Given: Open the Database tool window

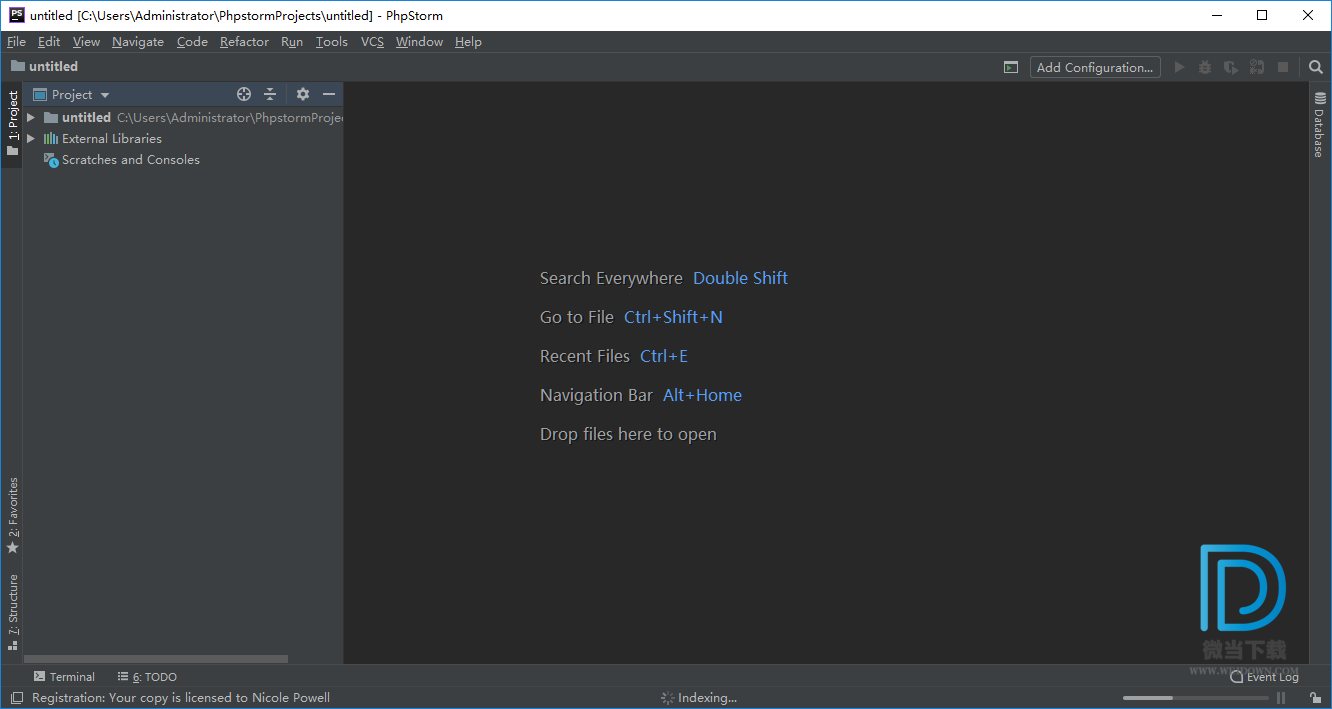Looking at the screenshot, I should [1320, 125].
